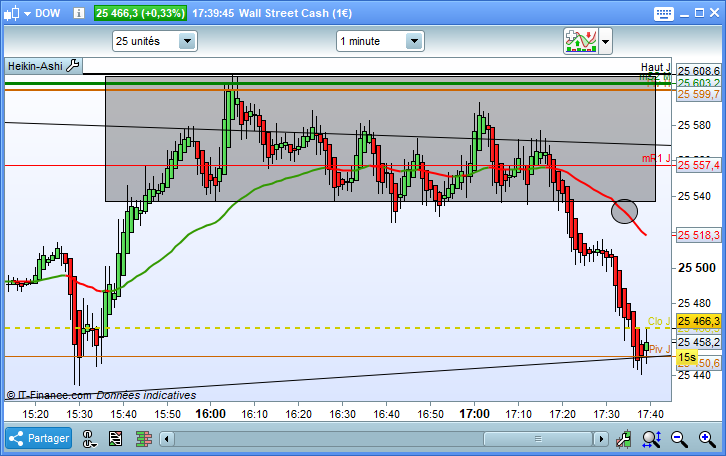This screenshot has width=726, height=456.
Task: Open the Heikin-Ashi settings wrench
Action: click(73, 66)
